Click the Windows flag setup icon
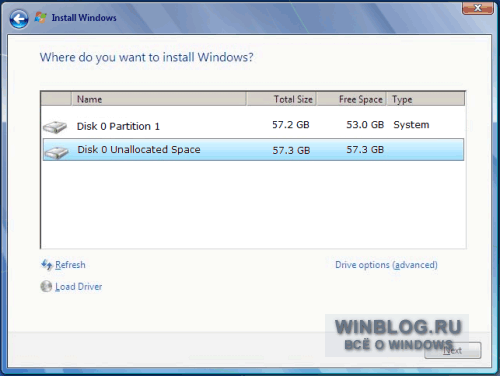 coord(41,18)
